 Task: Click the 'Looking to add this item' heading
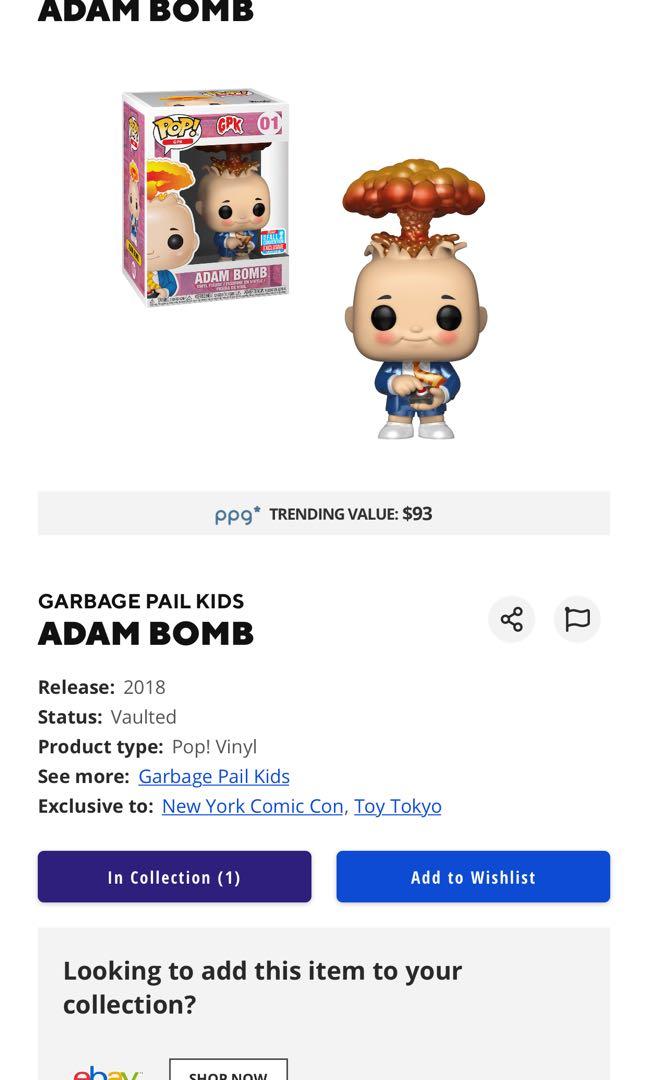tap(262, 987)
